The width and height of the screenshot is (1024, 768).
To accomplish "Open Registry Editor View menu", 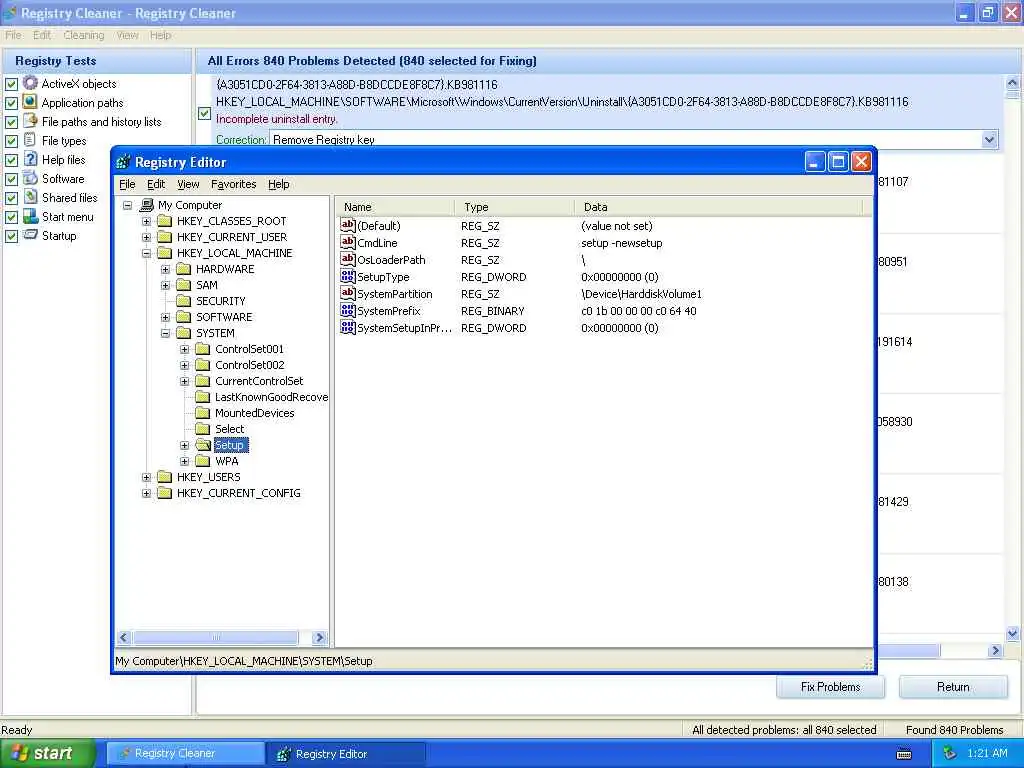I will point(188,184).
